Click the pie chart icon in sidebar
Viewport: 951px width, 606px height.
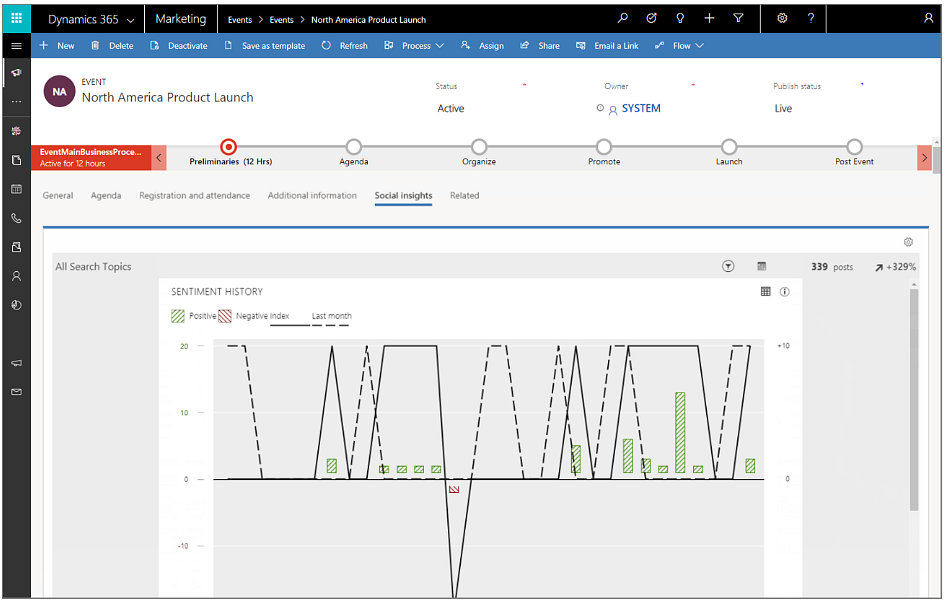(16, 305)
